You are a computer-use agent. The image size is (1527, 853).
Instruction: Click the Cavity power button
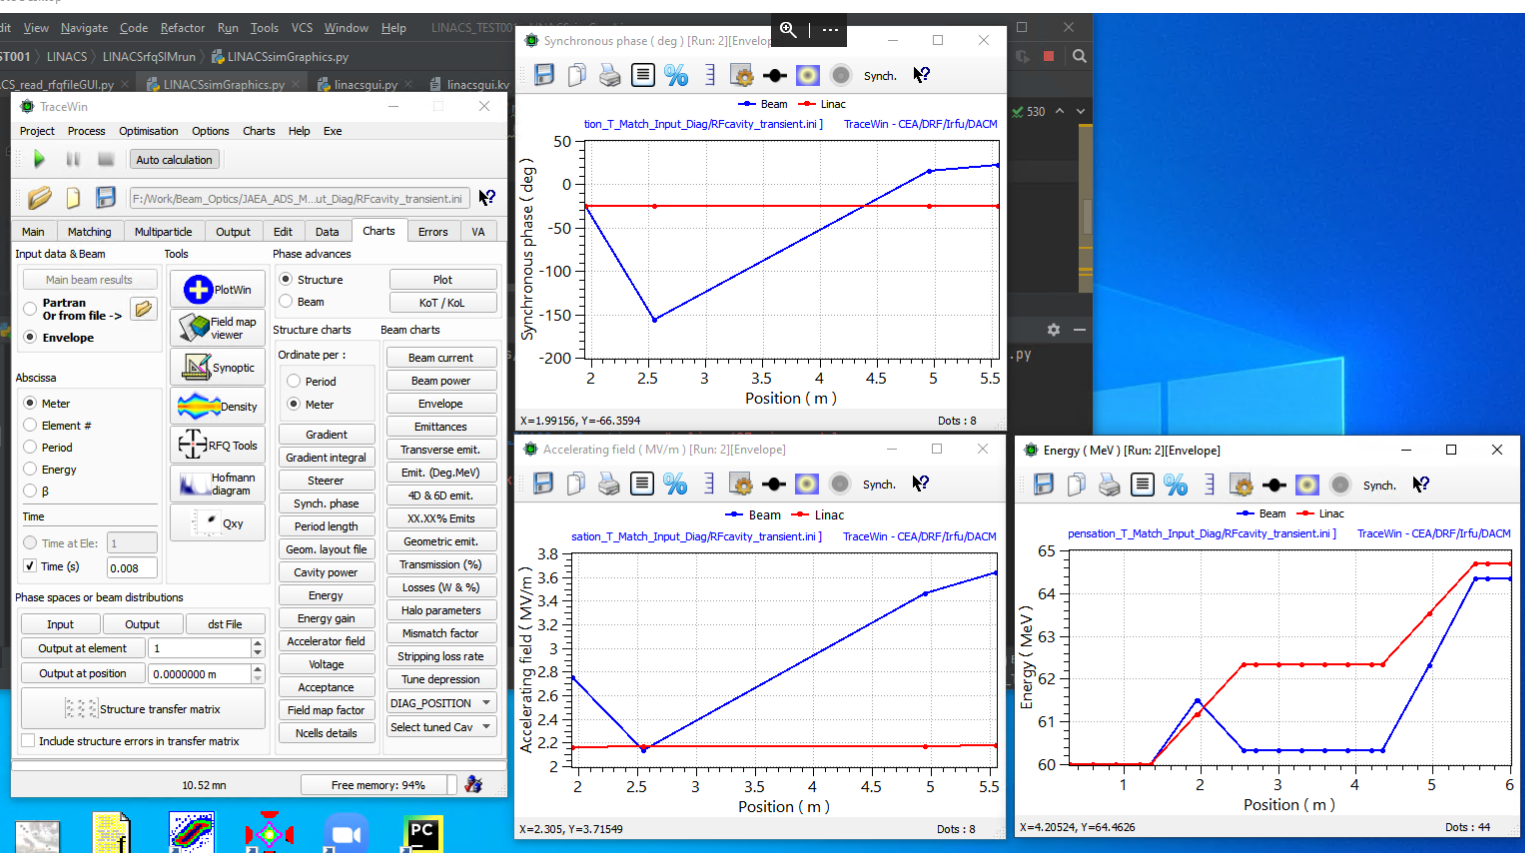pos(325,573)
